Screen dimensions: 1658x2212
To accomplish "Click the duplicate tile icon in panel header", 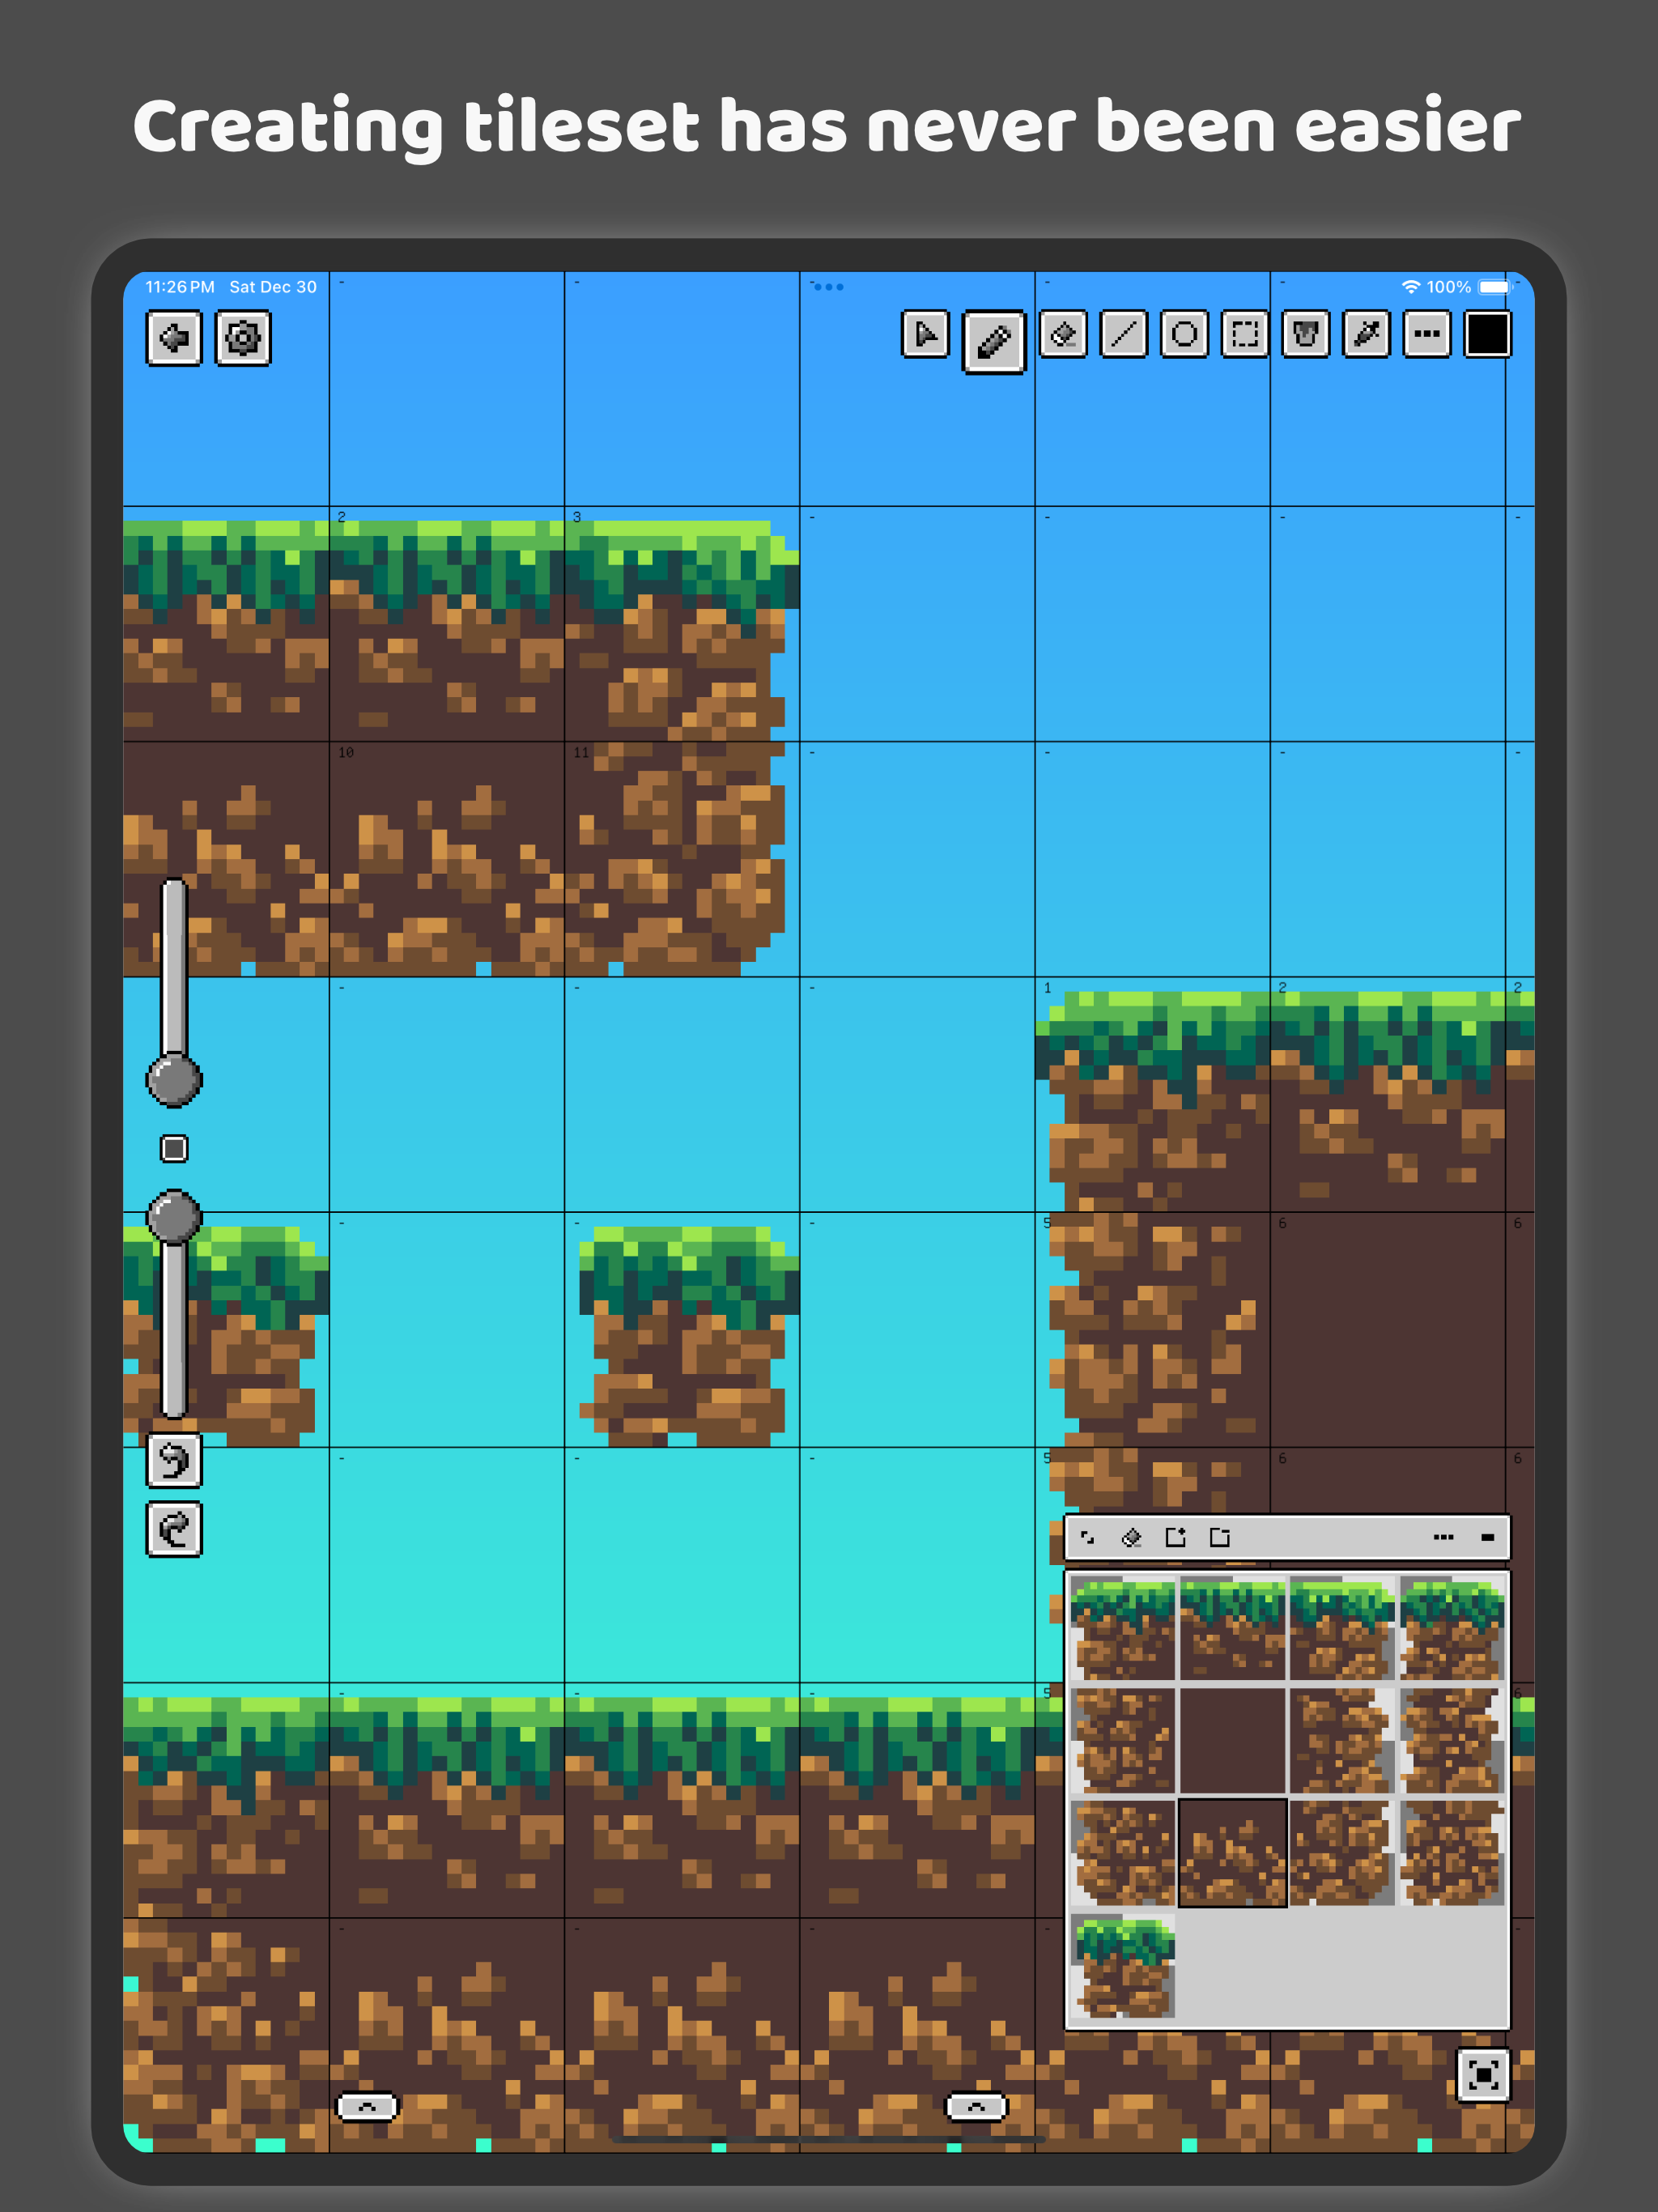I will 1220,1538.
